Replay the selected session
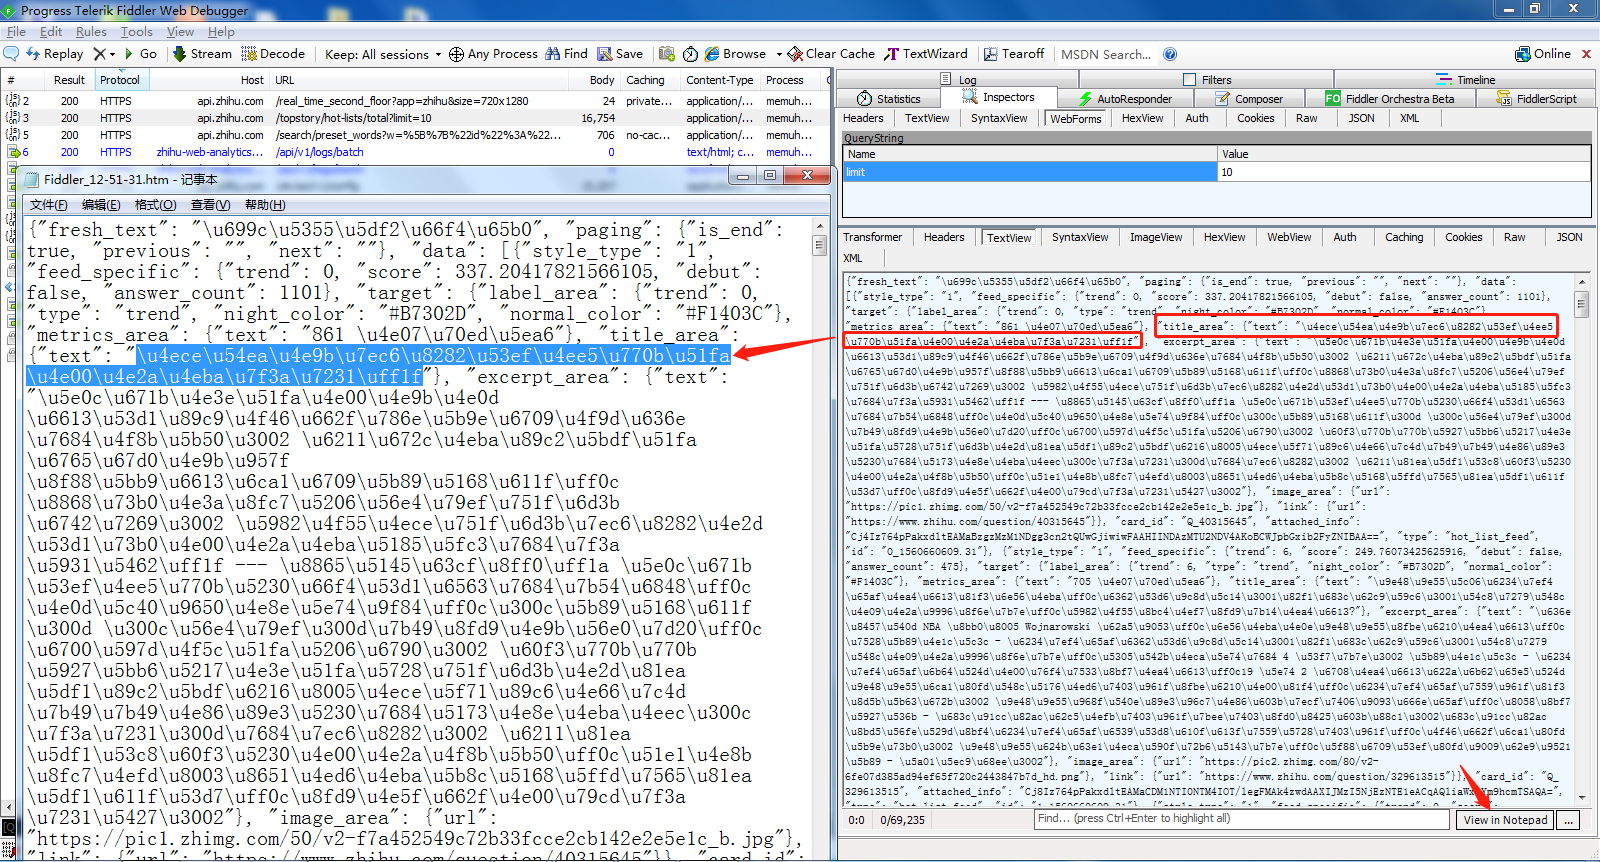 point(54,54)
